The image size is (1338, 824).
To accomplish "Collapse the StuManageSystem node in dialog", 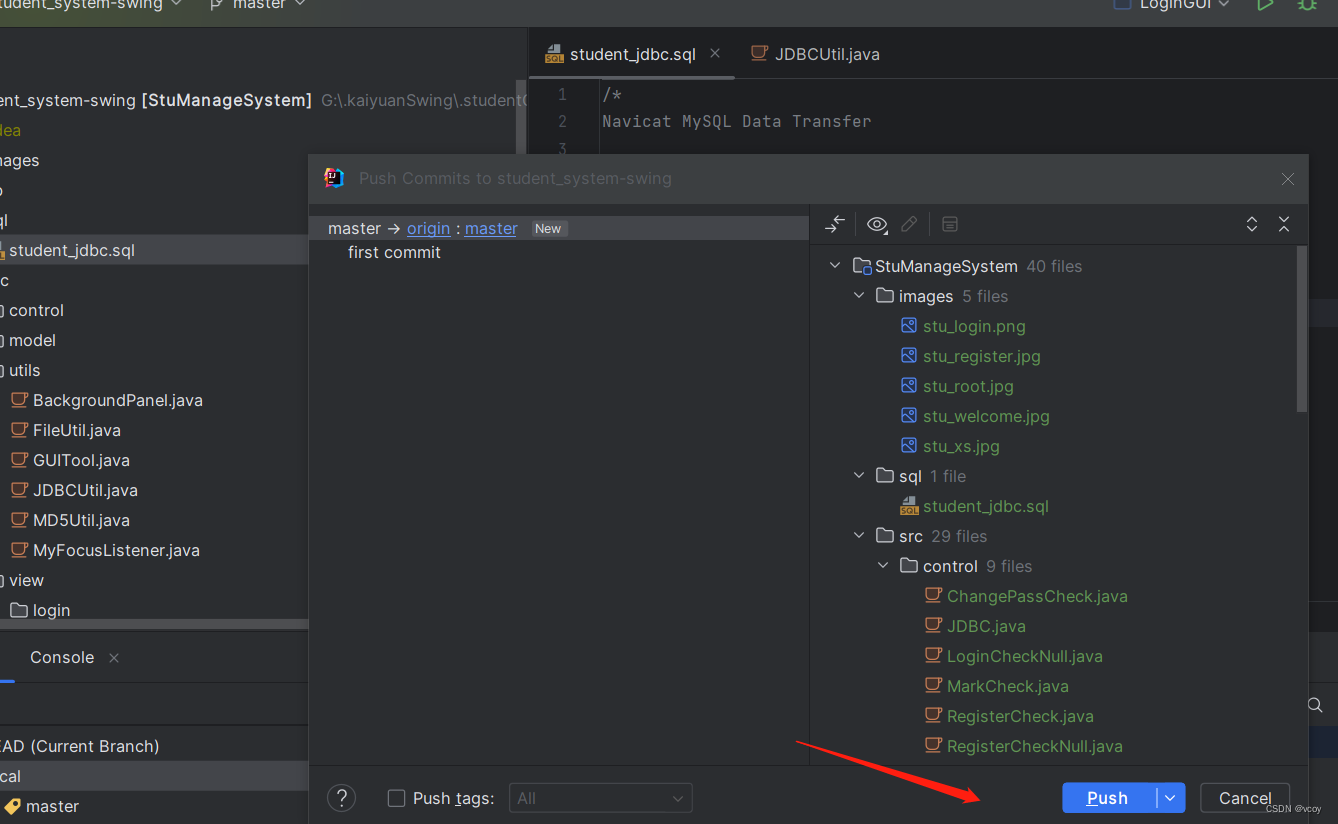I will pos(835,266).
